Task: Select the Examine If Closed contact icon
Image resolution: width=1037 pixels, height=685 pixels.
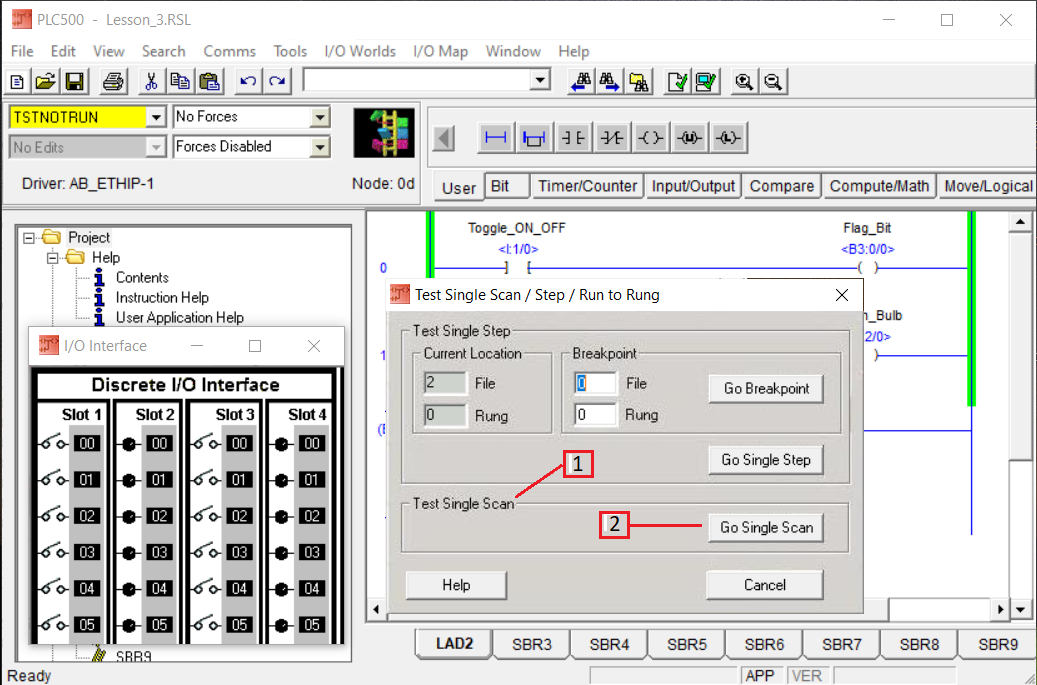Action: (573, 138)
